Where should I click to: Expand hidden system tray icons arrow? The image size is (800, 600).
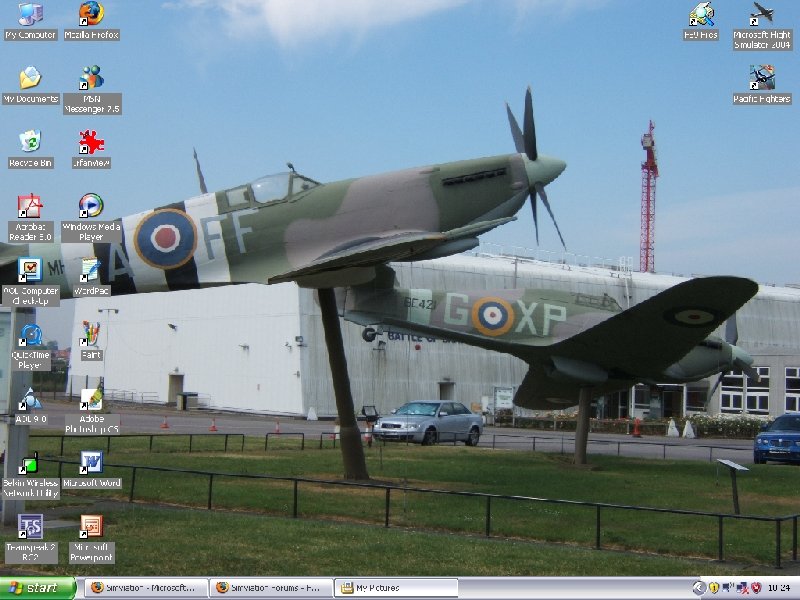tap(698, 588)
